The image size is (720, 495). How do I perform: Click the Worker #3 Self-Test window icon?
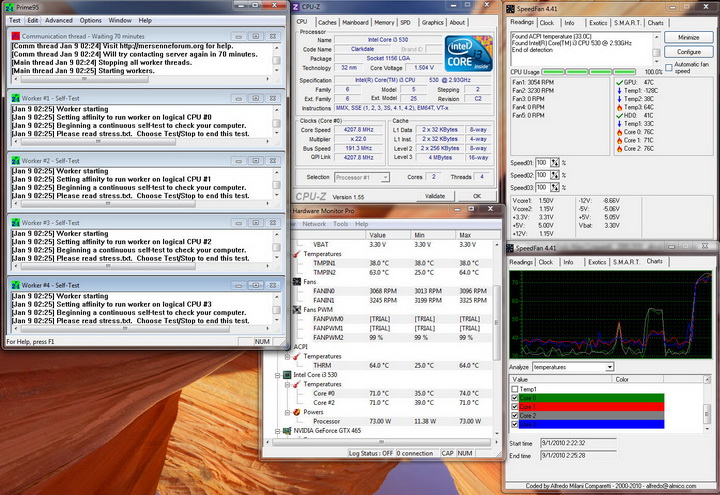click(15, 222)
